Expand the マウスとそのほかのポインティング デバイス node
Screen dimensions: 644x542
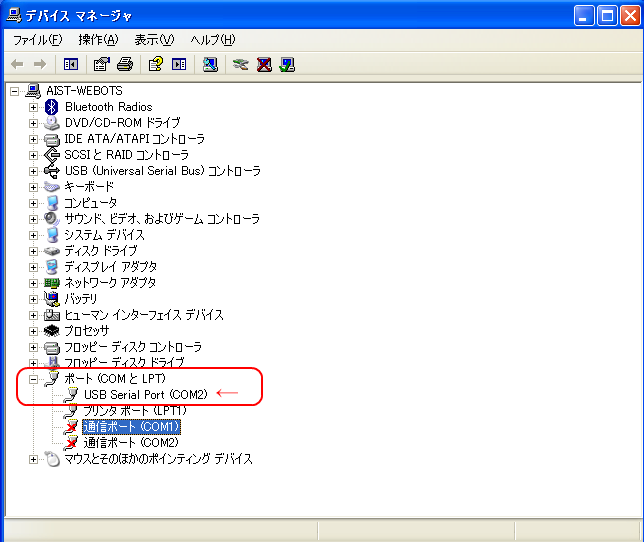33,459
